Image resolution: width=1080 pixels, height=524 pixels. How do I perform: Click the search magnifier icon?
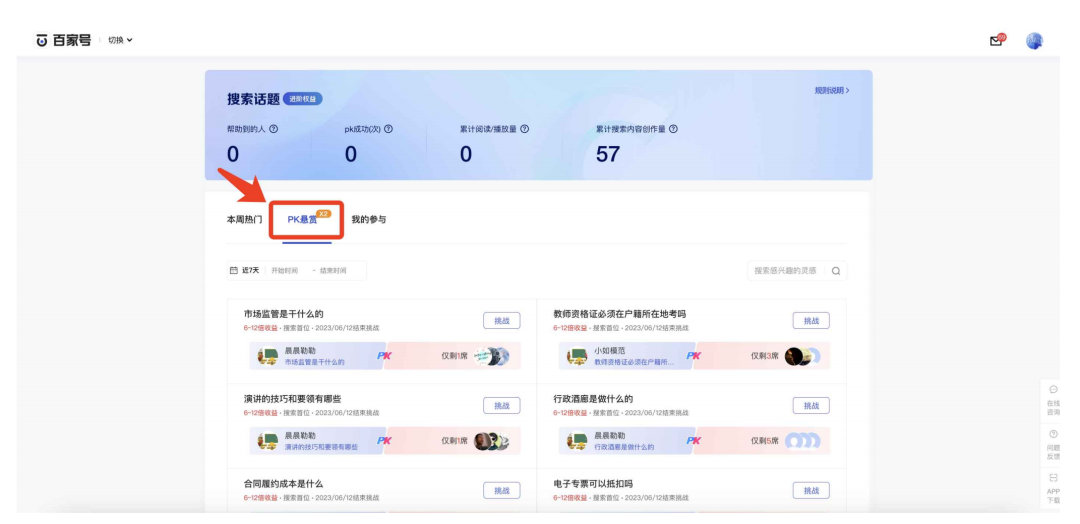(836, 271)
